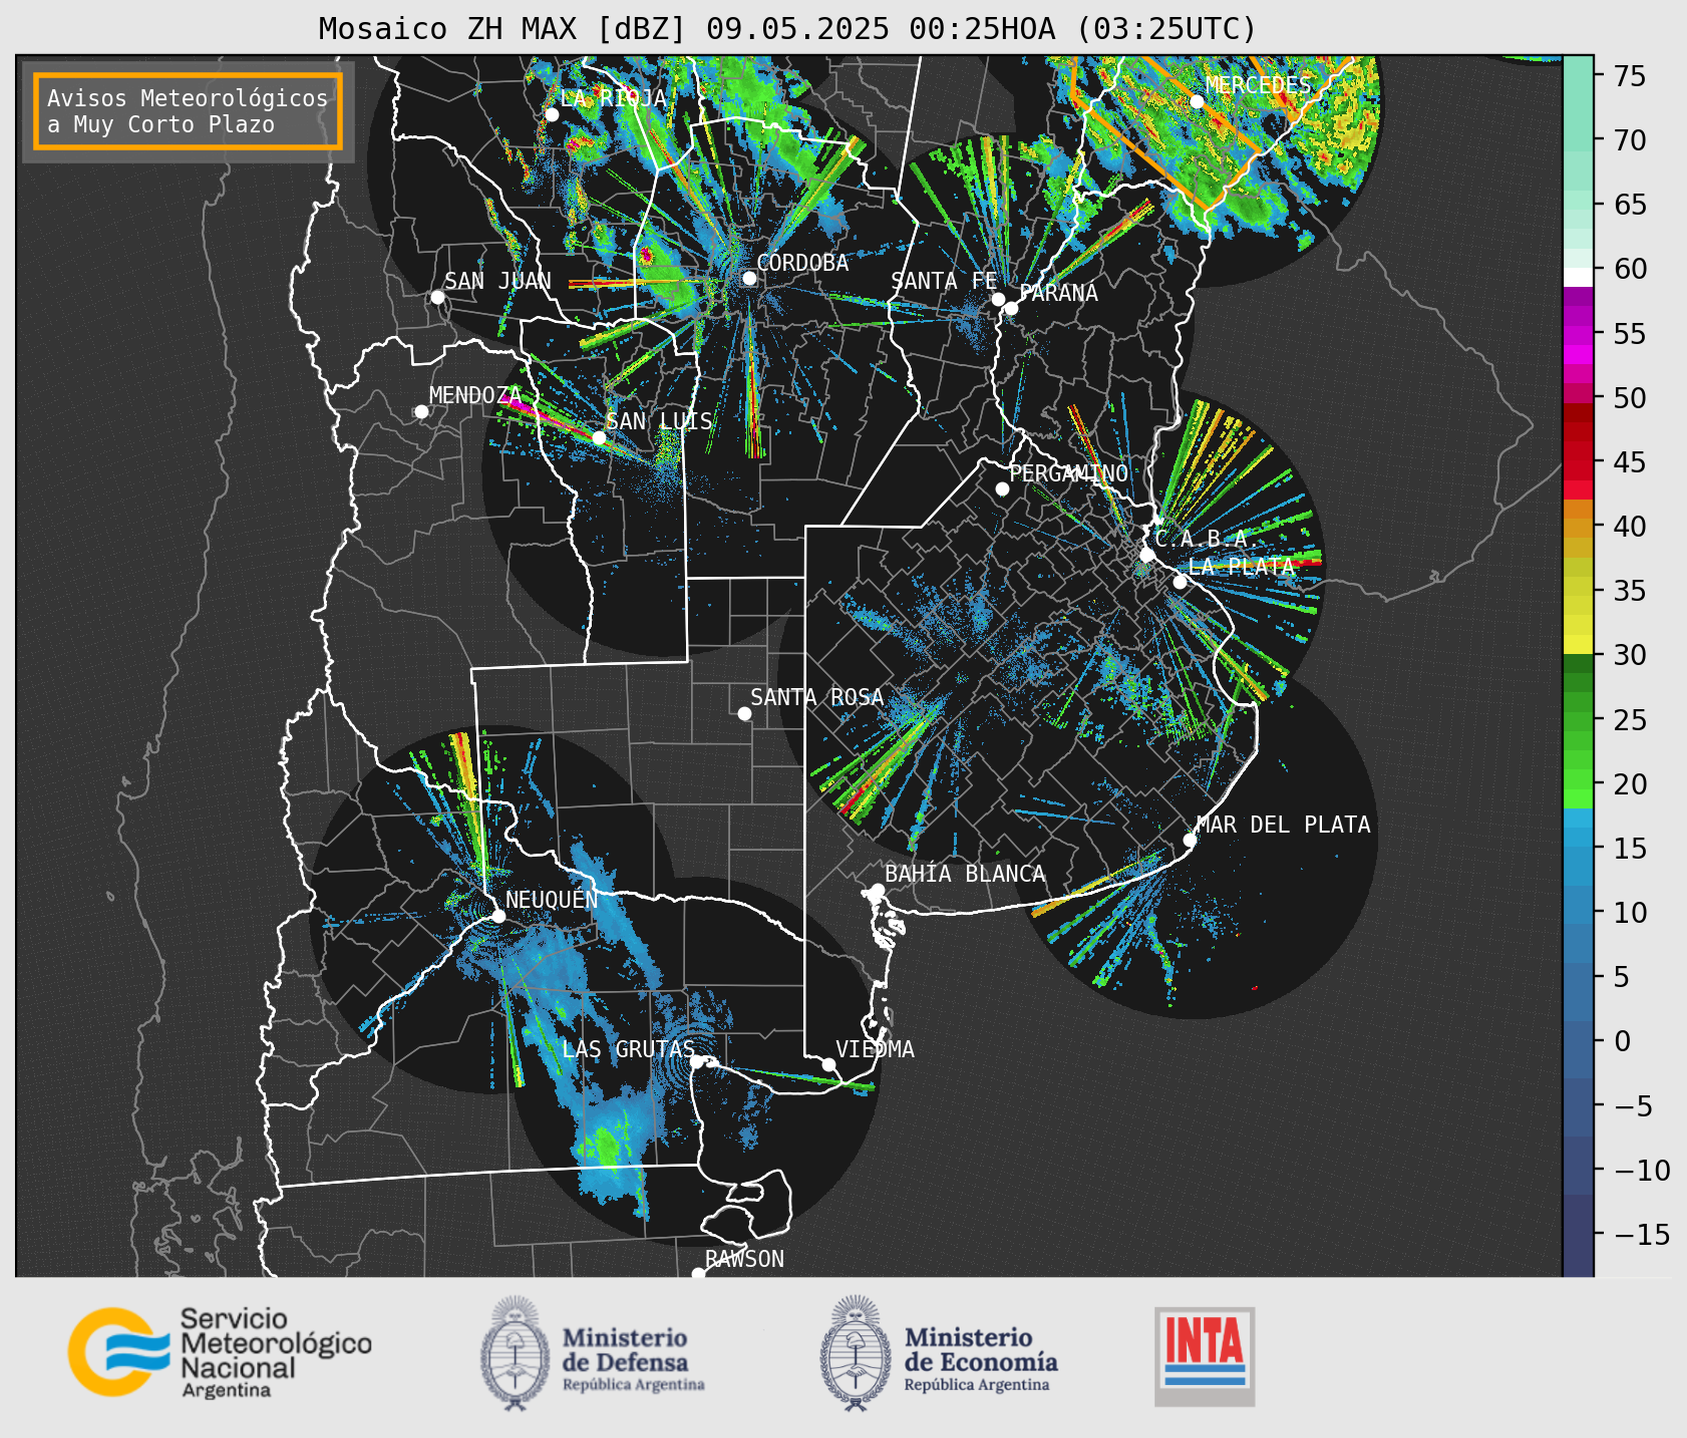The image size is (1687, 1438).
Task: Click the LAS GRUTAS label text
Action: pos(628,1049)
